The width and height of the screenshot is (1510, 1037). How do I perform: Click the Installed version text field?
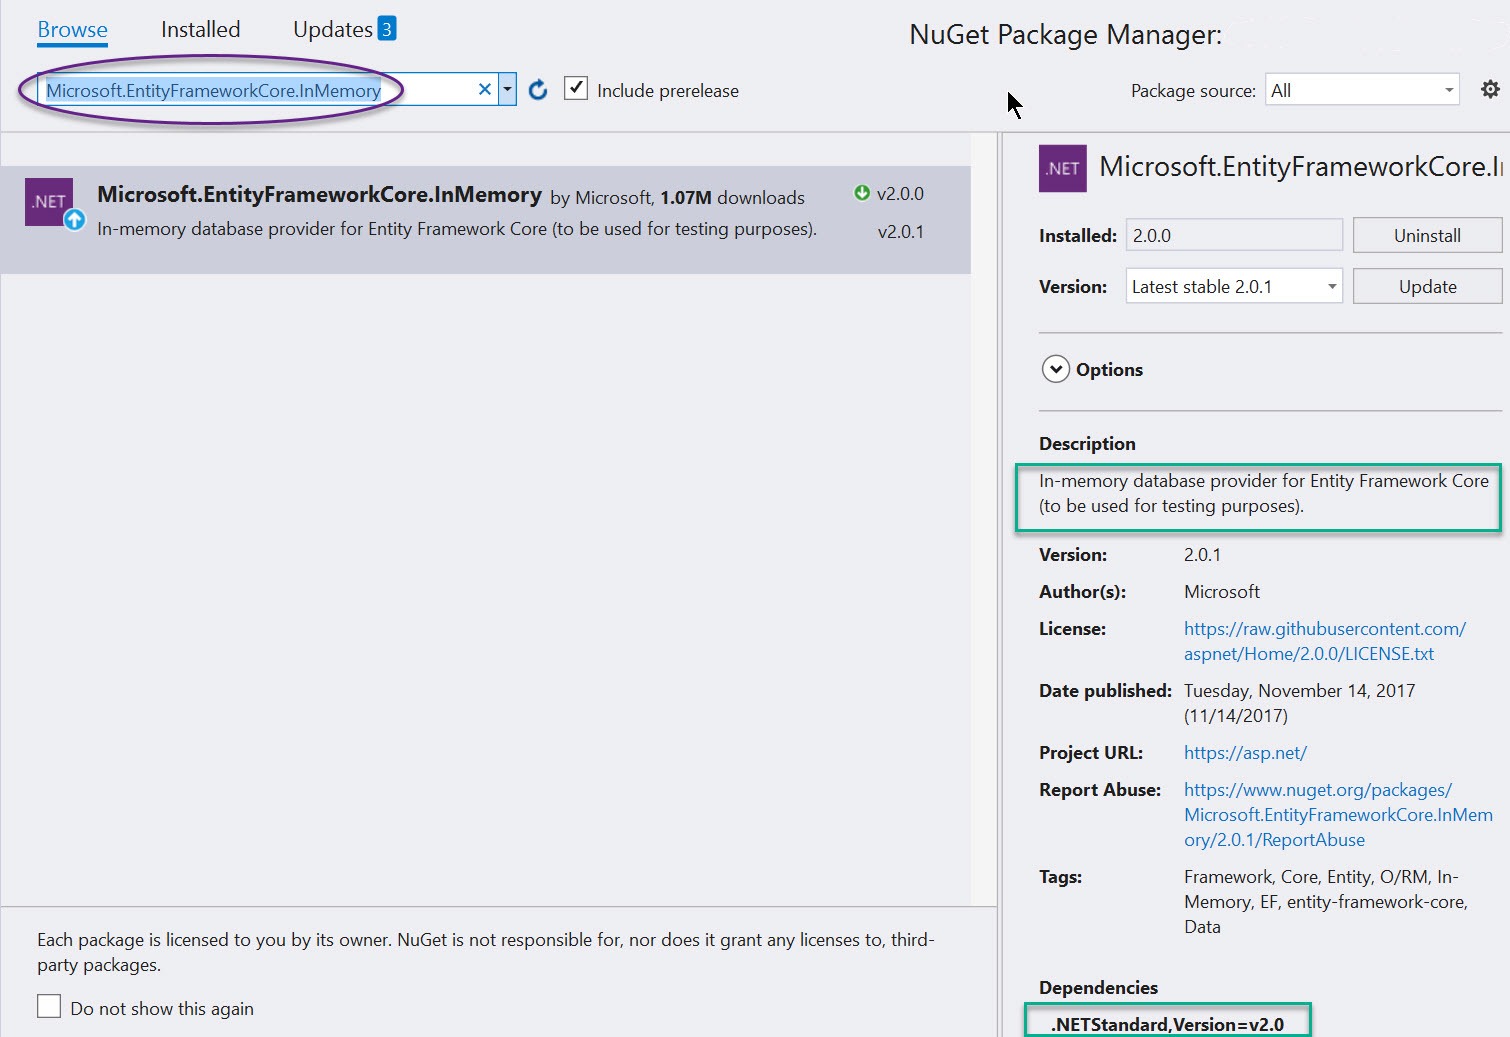pos(1233,234)
